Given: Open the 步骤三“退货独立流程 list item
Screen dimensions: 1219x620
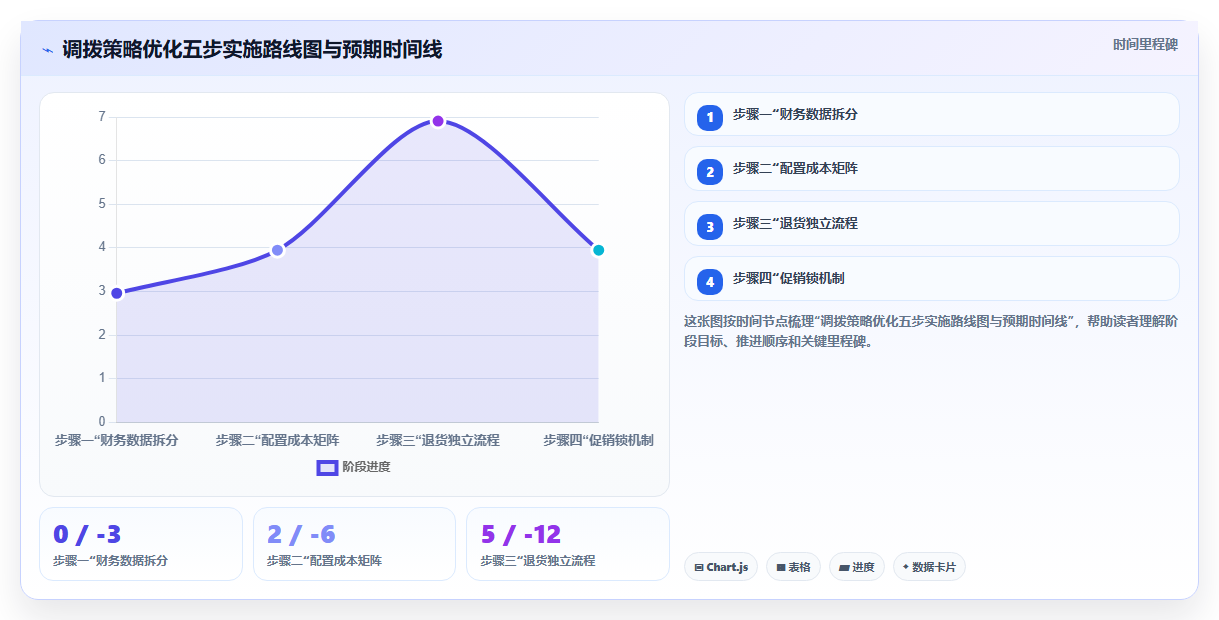Looking at the screenshot, I should pyautogui.click(x=932, y=223).
